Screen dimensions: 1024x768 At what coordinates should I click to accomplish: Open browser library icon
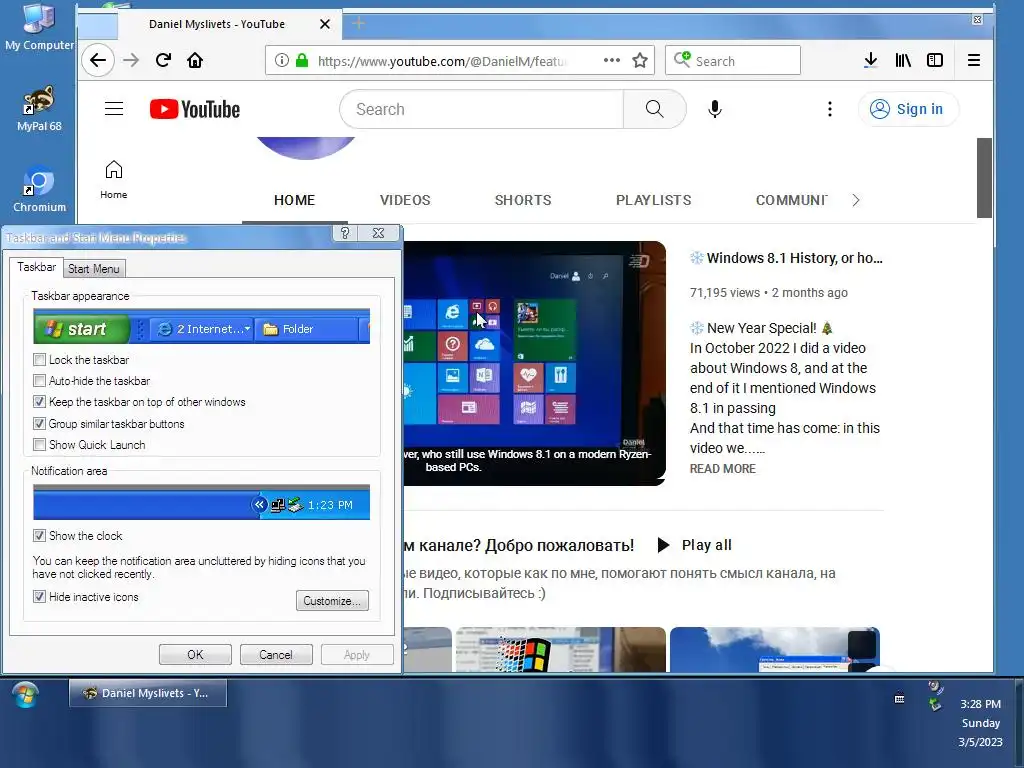point(903,61)
